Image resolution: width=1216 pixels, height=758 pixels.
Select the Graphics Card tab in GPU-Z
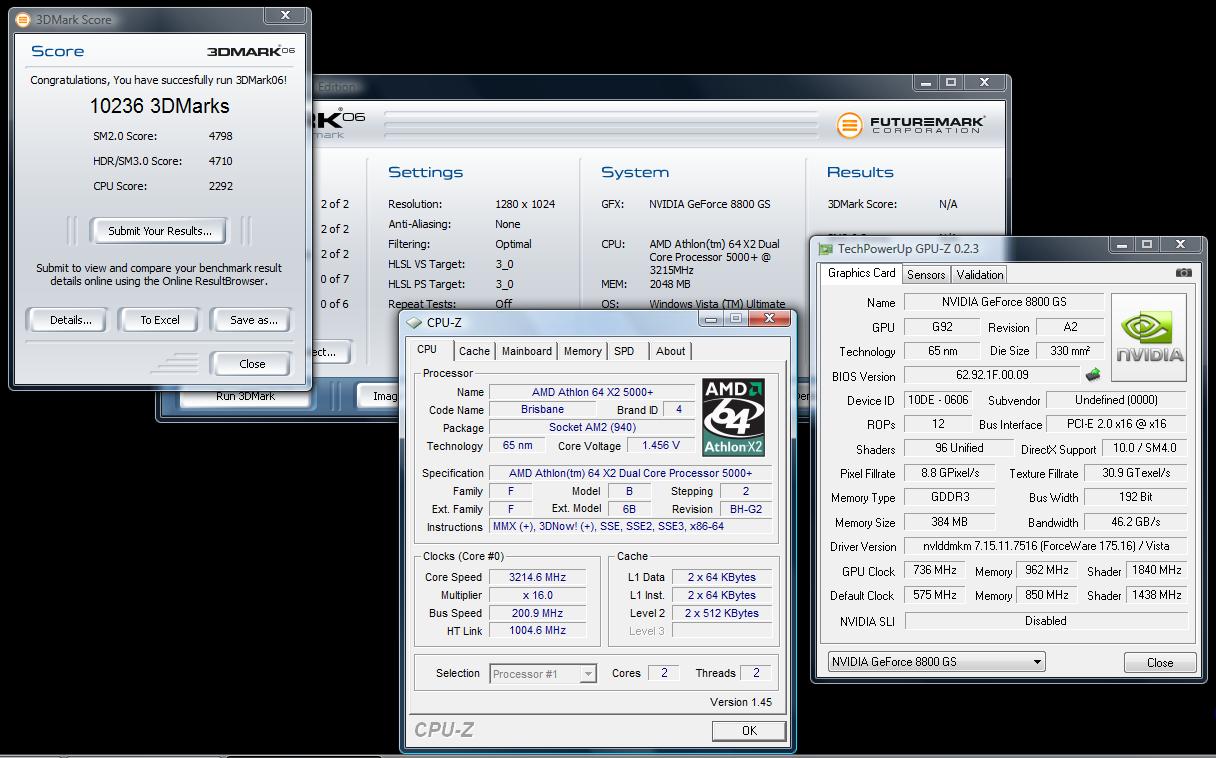click(x=862, y=273)
